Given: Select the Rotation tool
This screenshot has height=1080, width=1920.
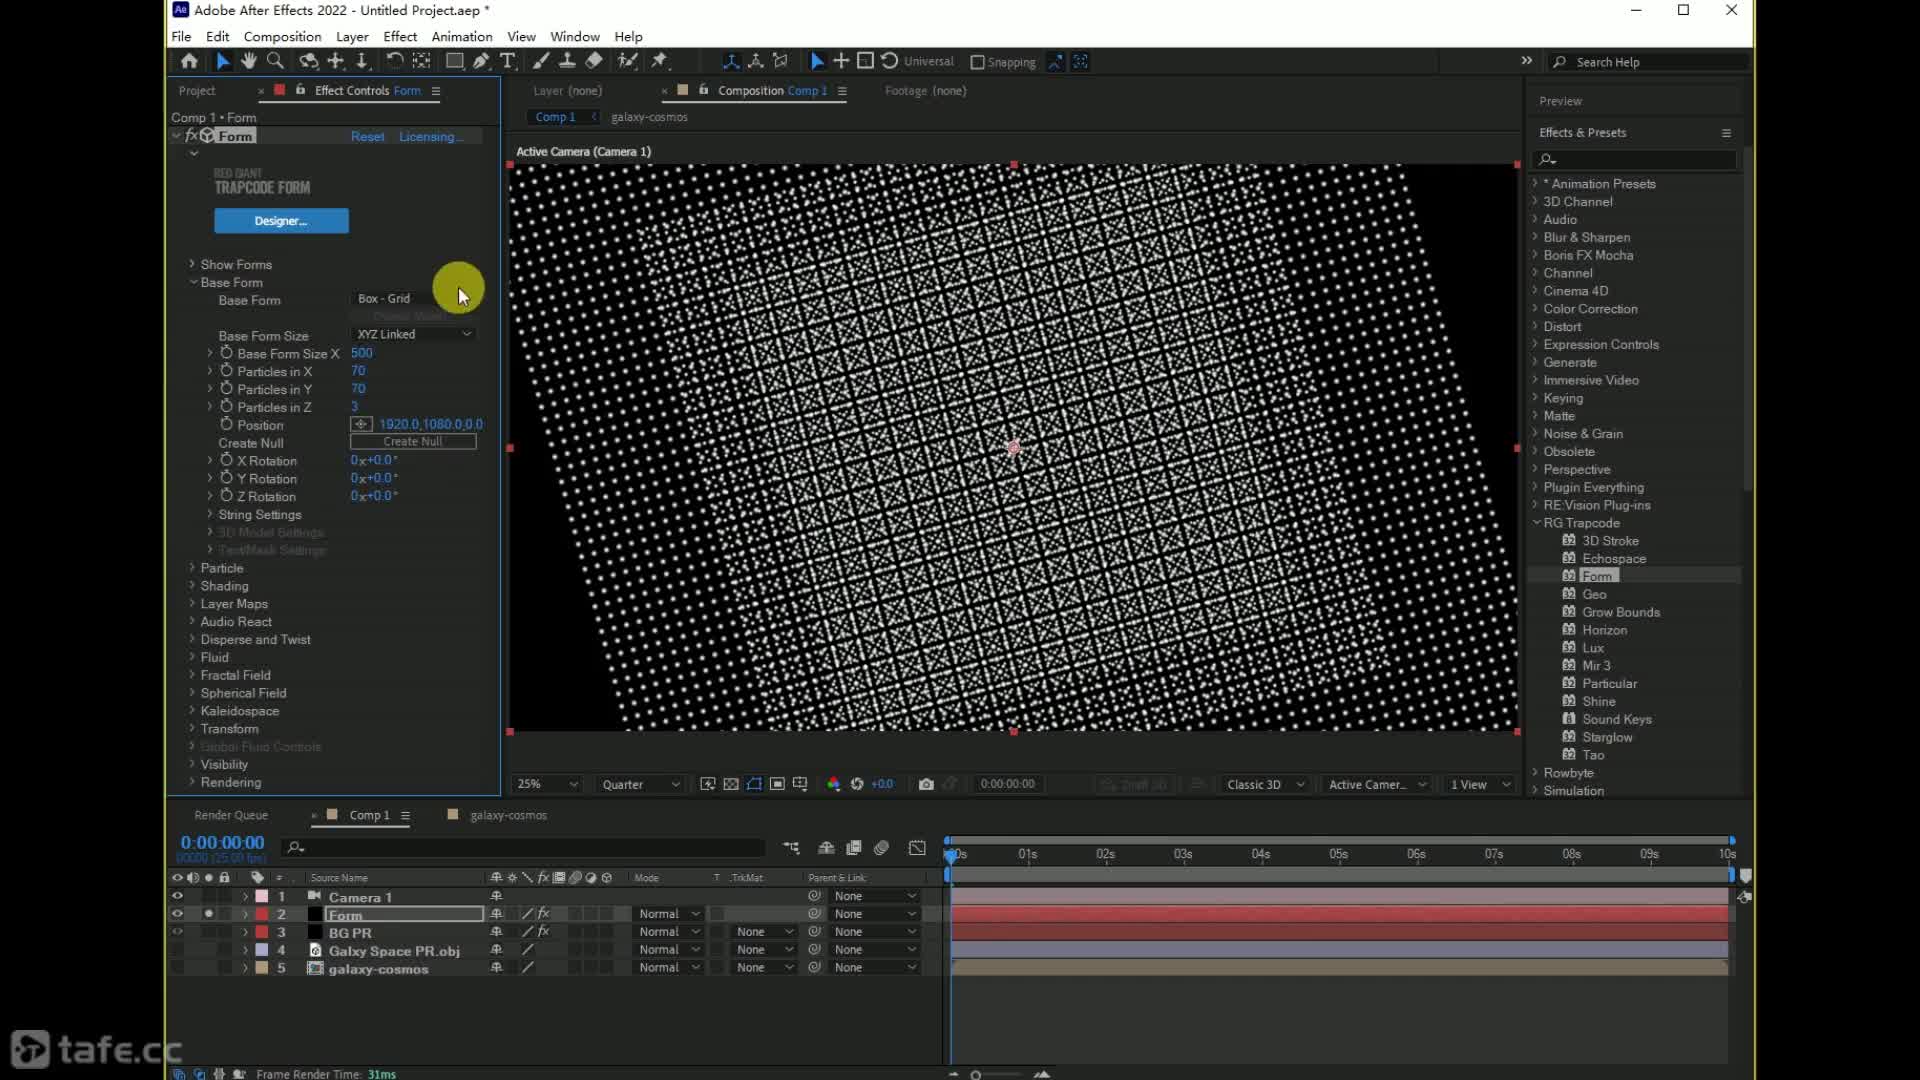Looking at the screenshot, I should (395, 61).
